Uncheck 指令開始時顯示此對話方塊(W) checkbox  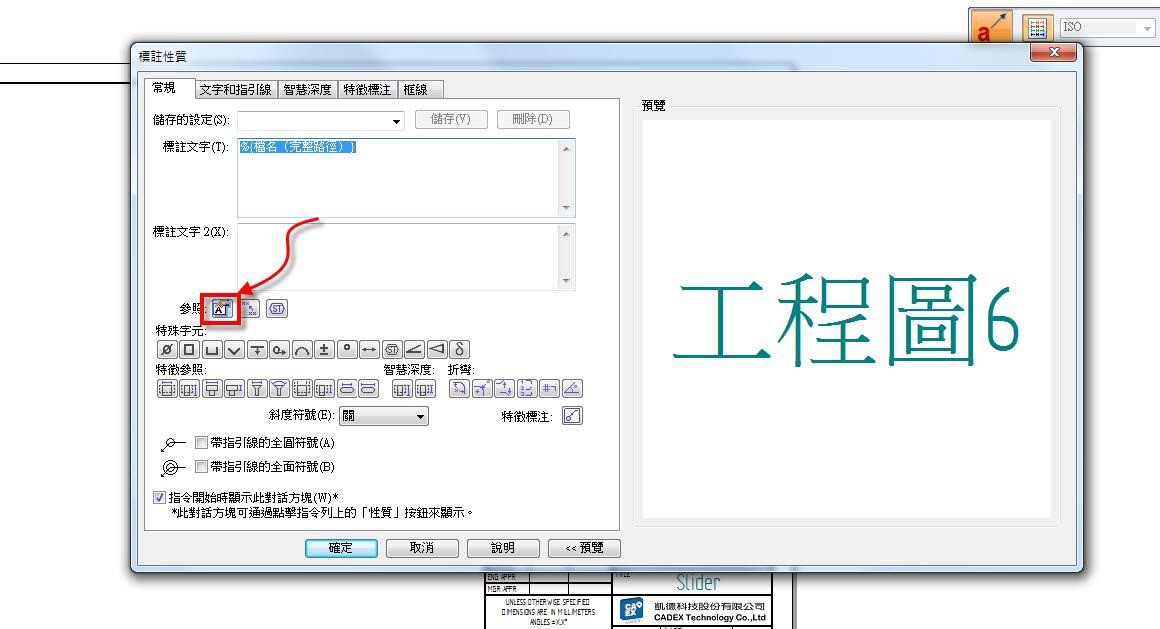[x=159, y=497]
